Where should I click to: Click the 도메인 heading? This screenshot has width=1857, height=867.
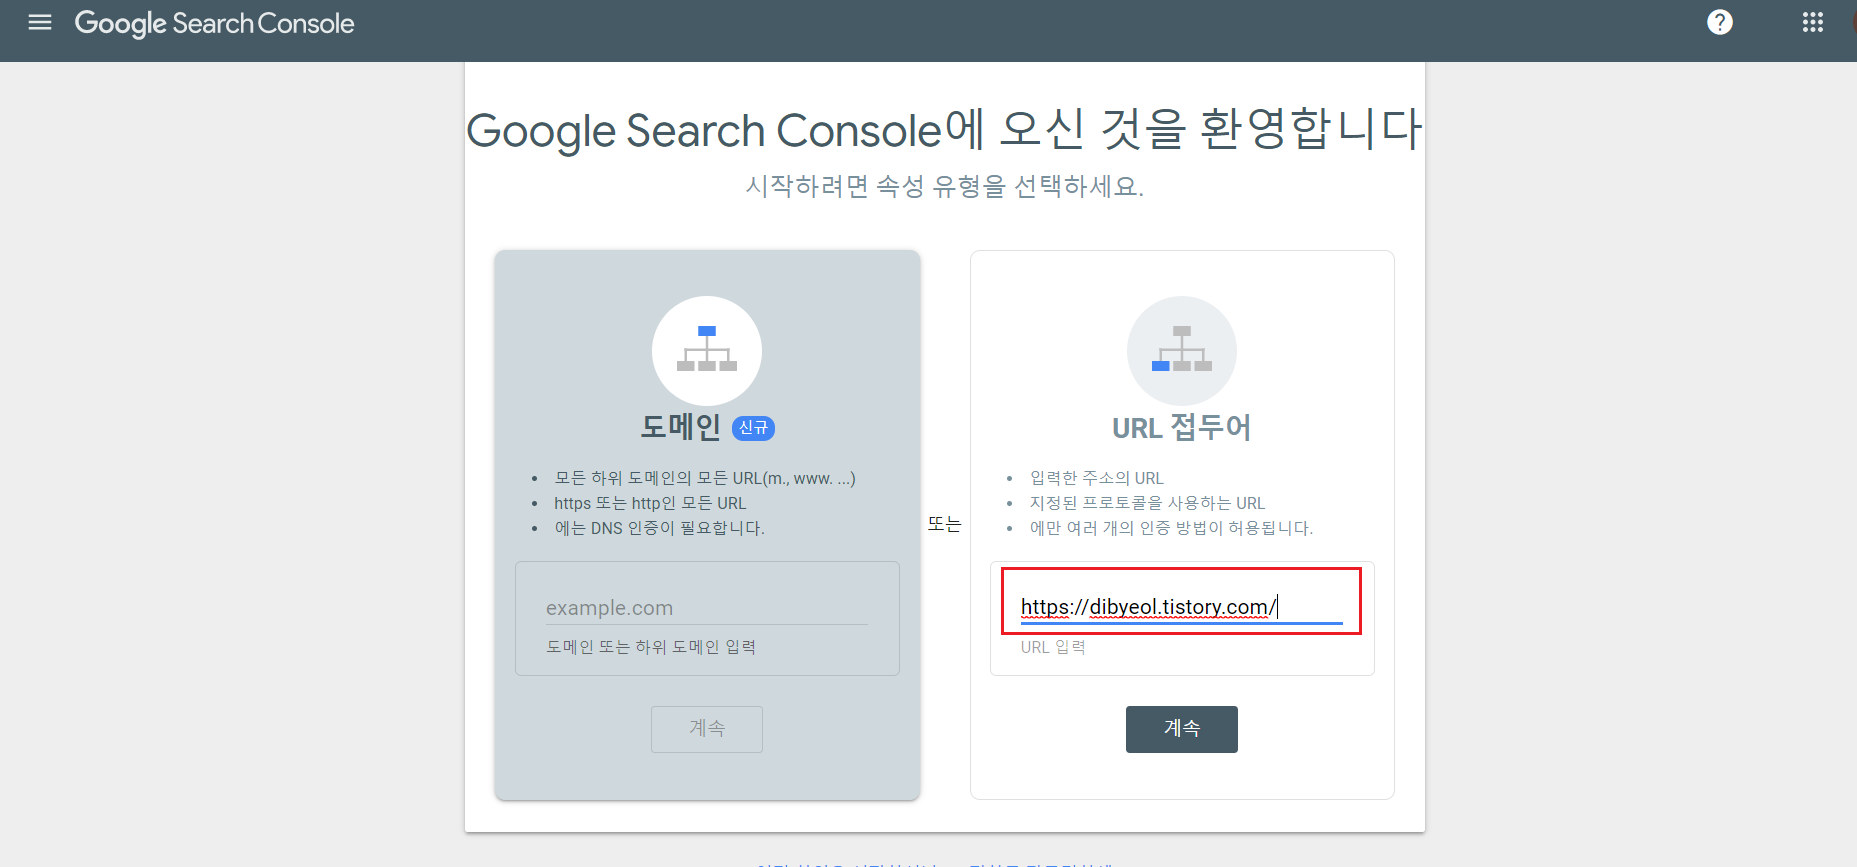(681, 427)
